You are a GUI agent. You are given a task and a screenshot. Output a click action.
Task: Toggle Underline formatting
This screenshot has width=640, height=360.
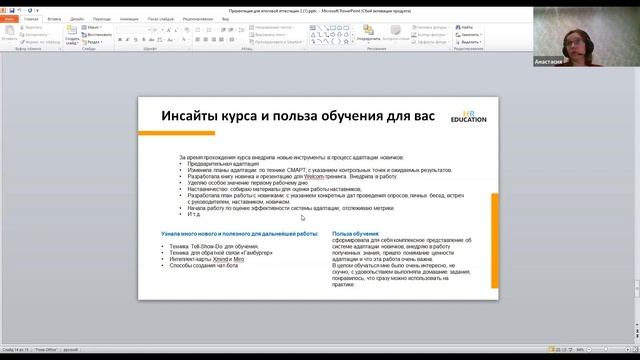[136, 40]
